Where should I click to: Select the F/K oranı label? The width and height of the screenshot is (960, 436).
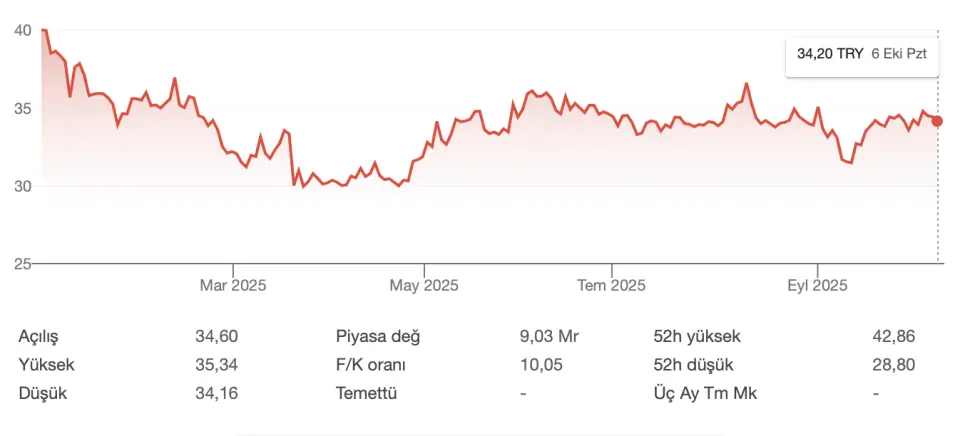pos(371,365)
